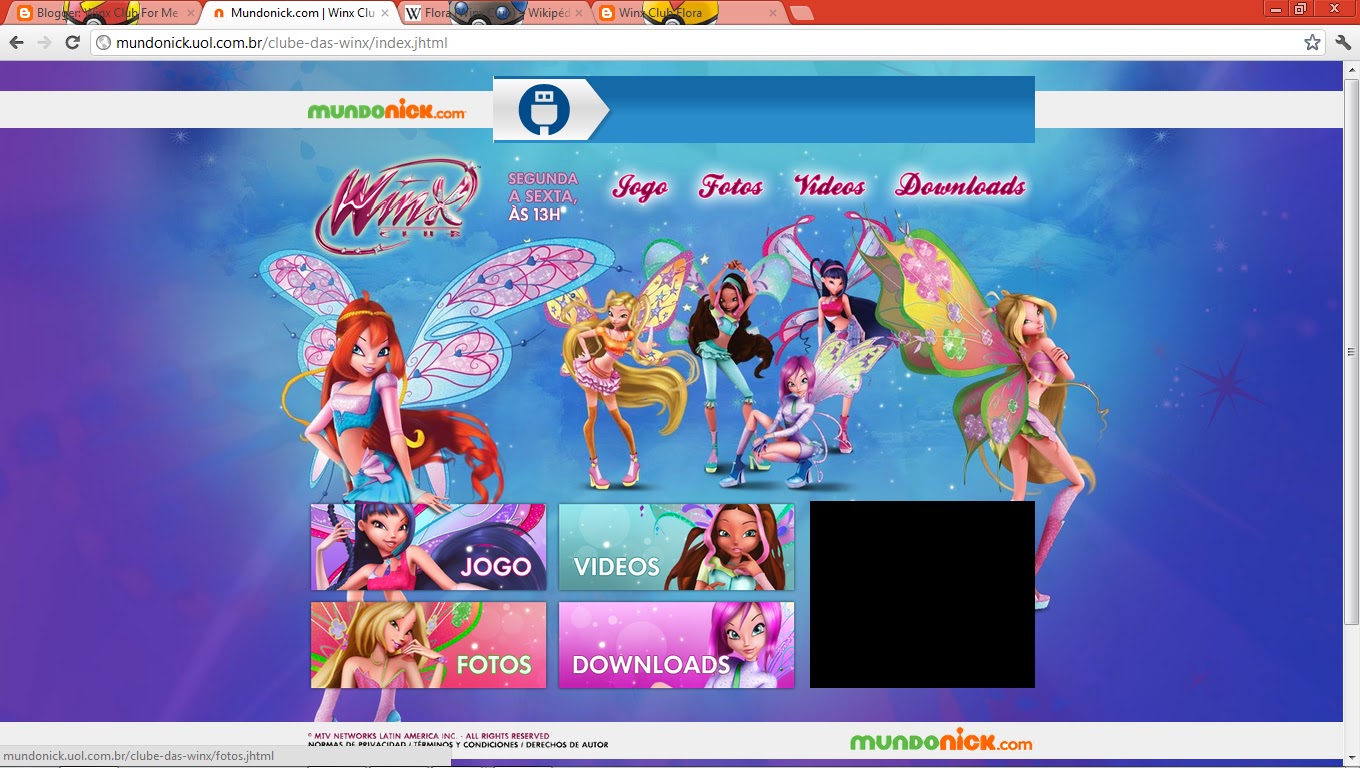1360x768 pixels.
Task: Bookmark this page with the star icon
Action: 1312,43
